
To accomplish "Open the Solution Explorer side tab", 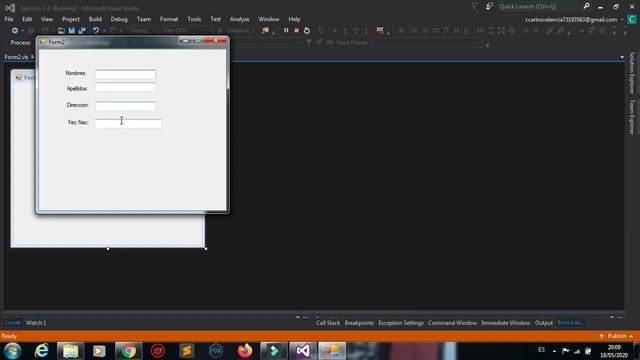I will point(632,73).
